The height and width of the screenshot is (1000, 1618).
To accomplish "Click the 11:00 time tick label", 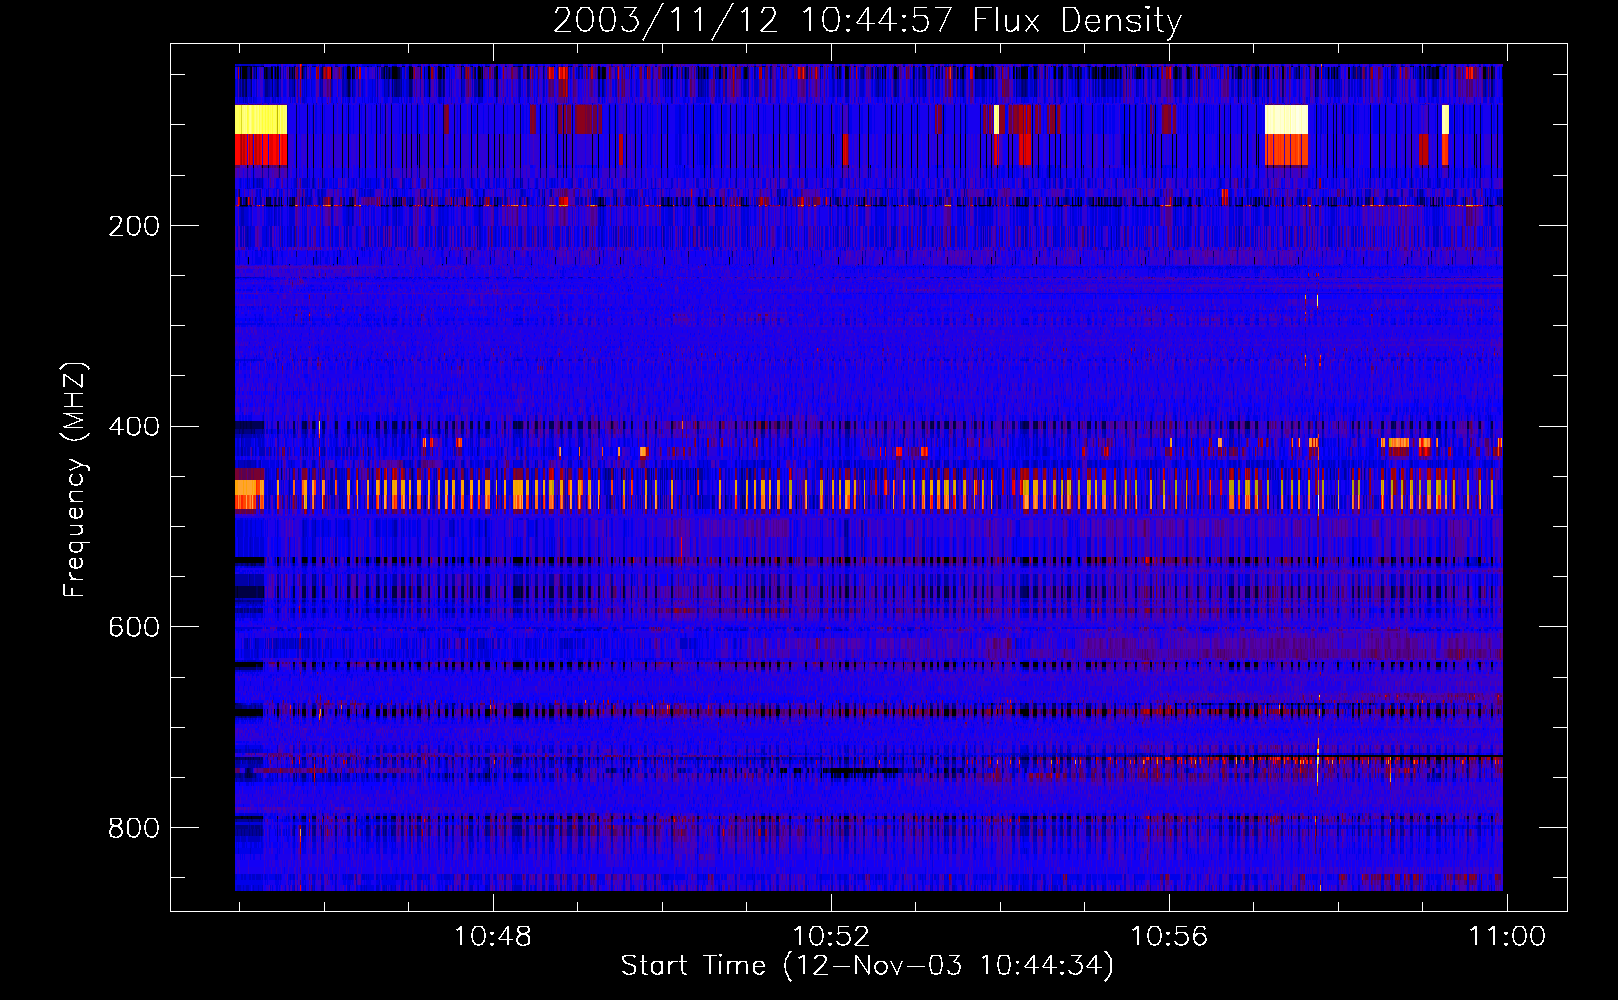I will [1507, 937].
